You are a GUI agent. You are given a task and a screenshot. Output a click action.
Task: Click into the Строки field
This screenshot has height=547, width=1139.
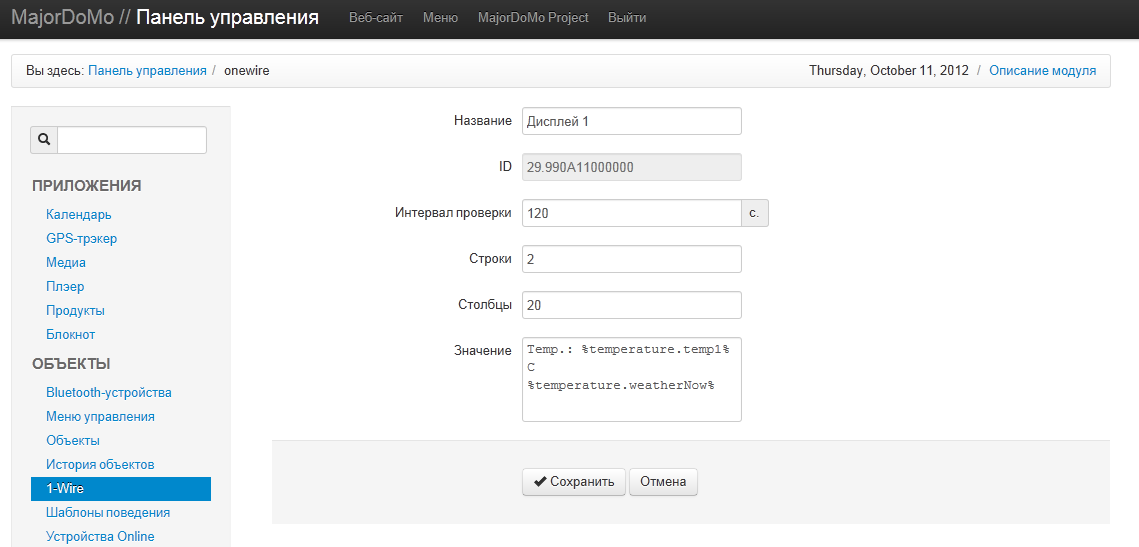[631, 259]
